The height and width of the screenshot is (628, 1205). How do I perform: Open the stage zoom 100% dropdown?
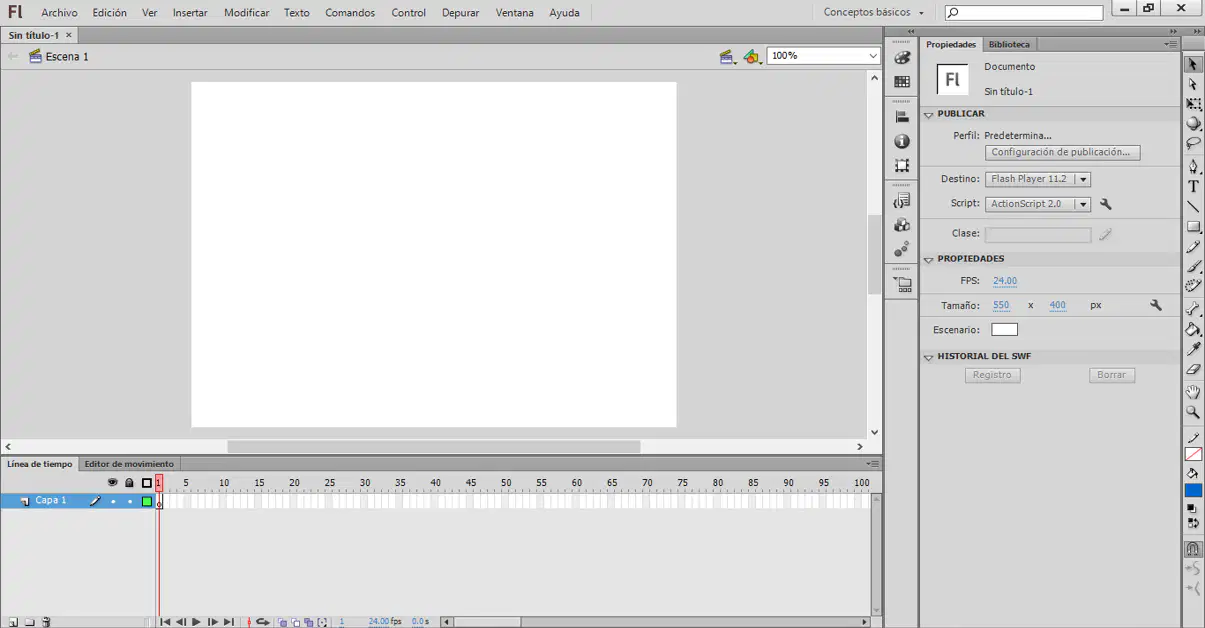[873, 56]
